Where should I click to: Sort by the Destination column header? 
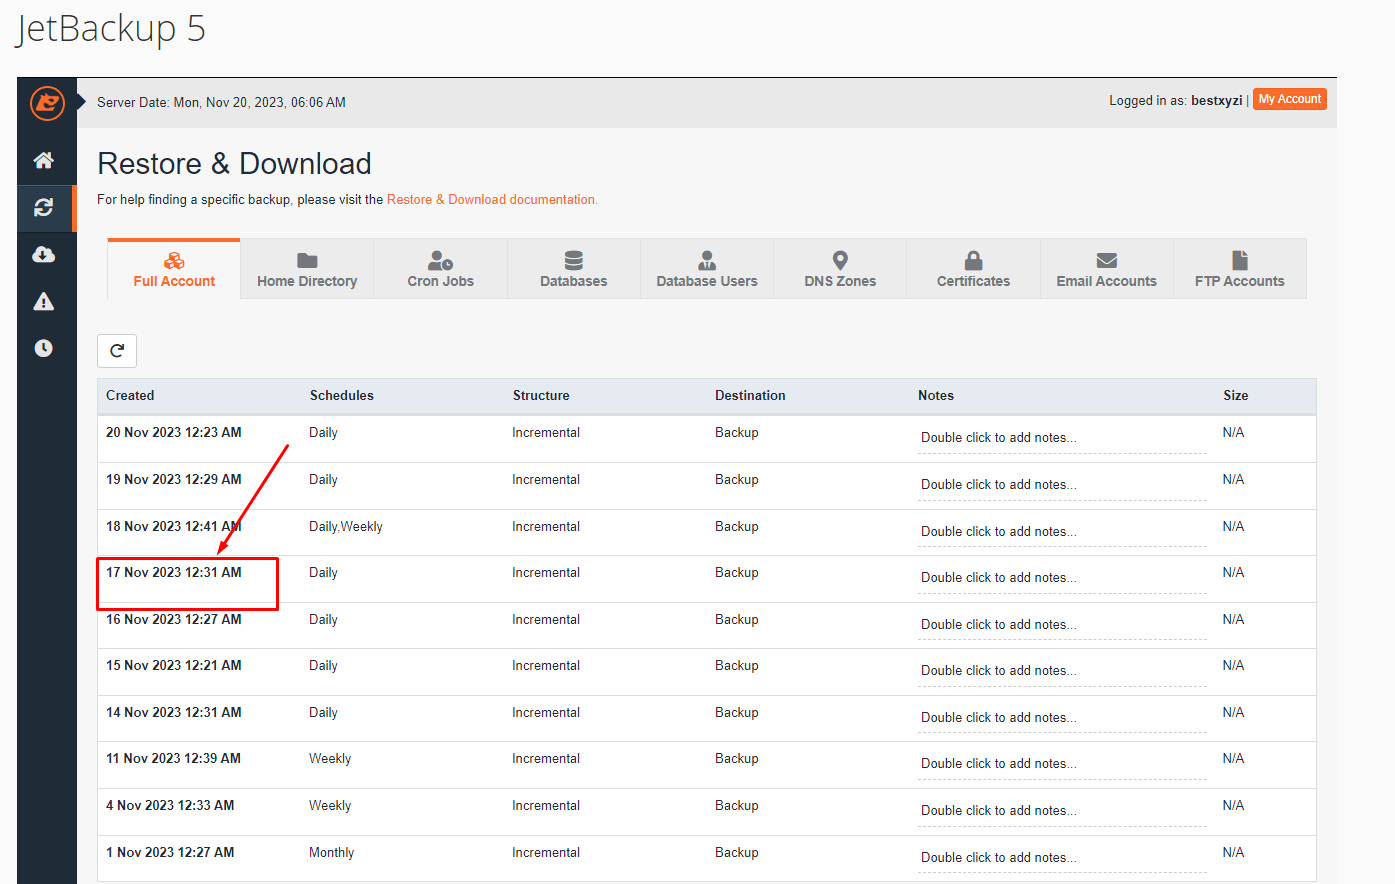pos(750,395)
